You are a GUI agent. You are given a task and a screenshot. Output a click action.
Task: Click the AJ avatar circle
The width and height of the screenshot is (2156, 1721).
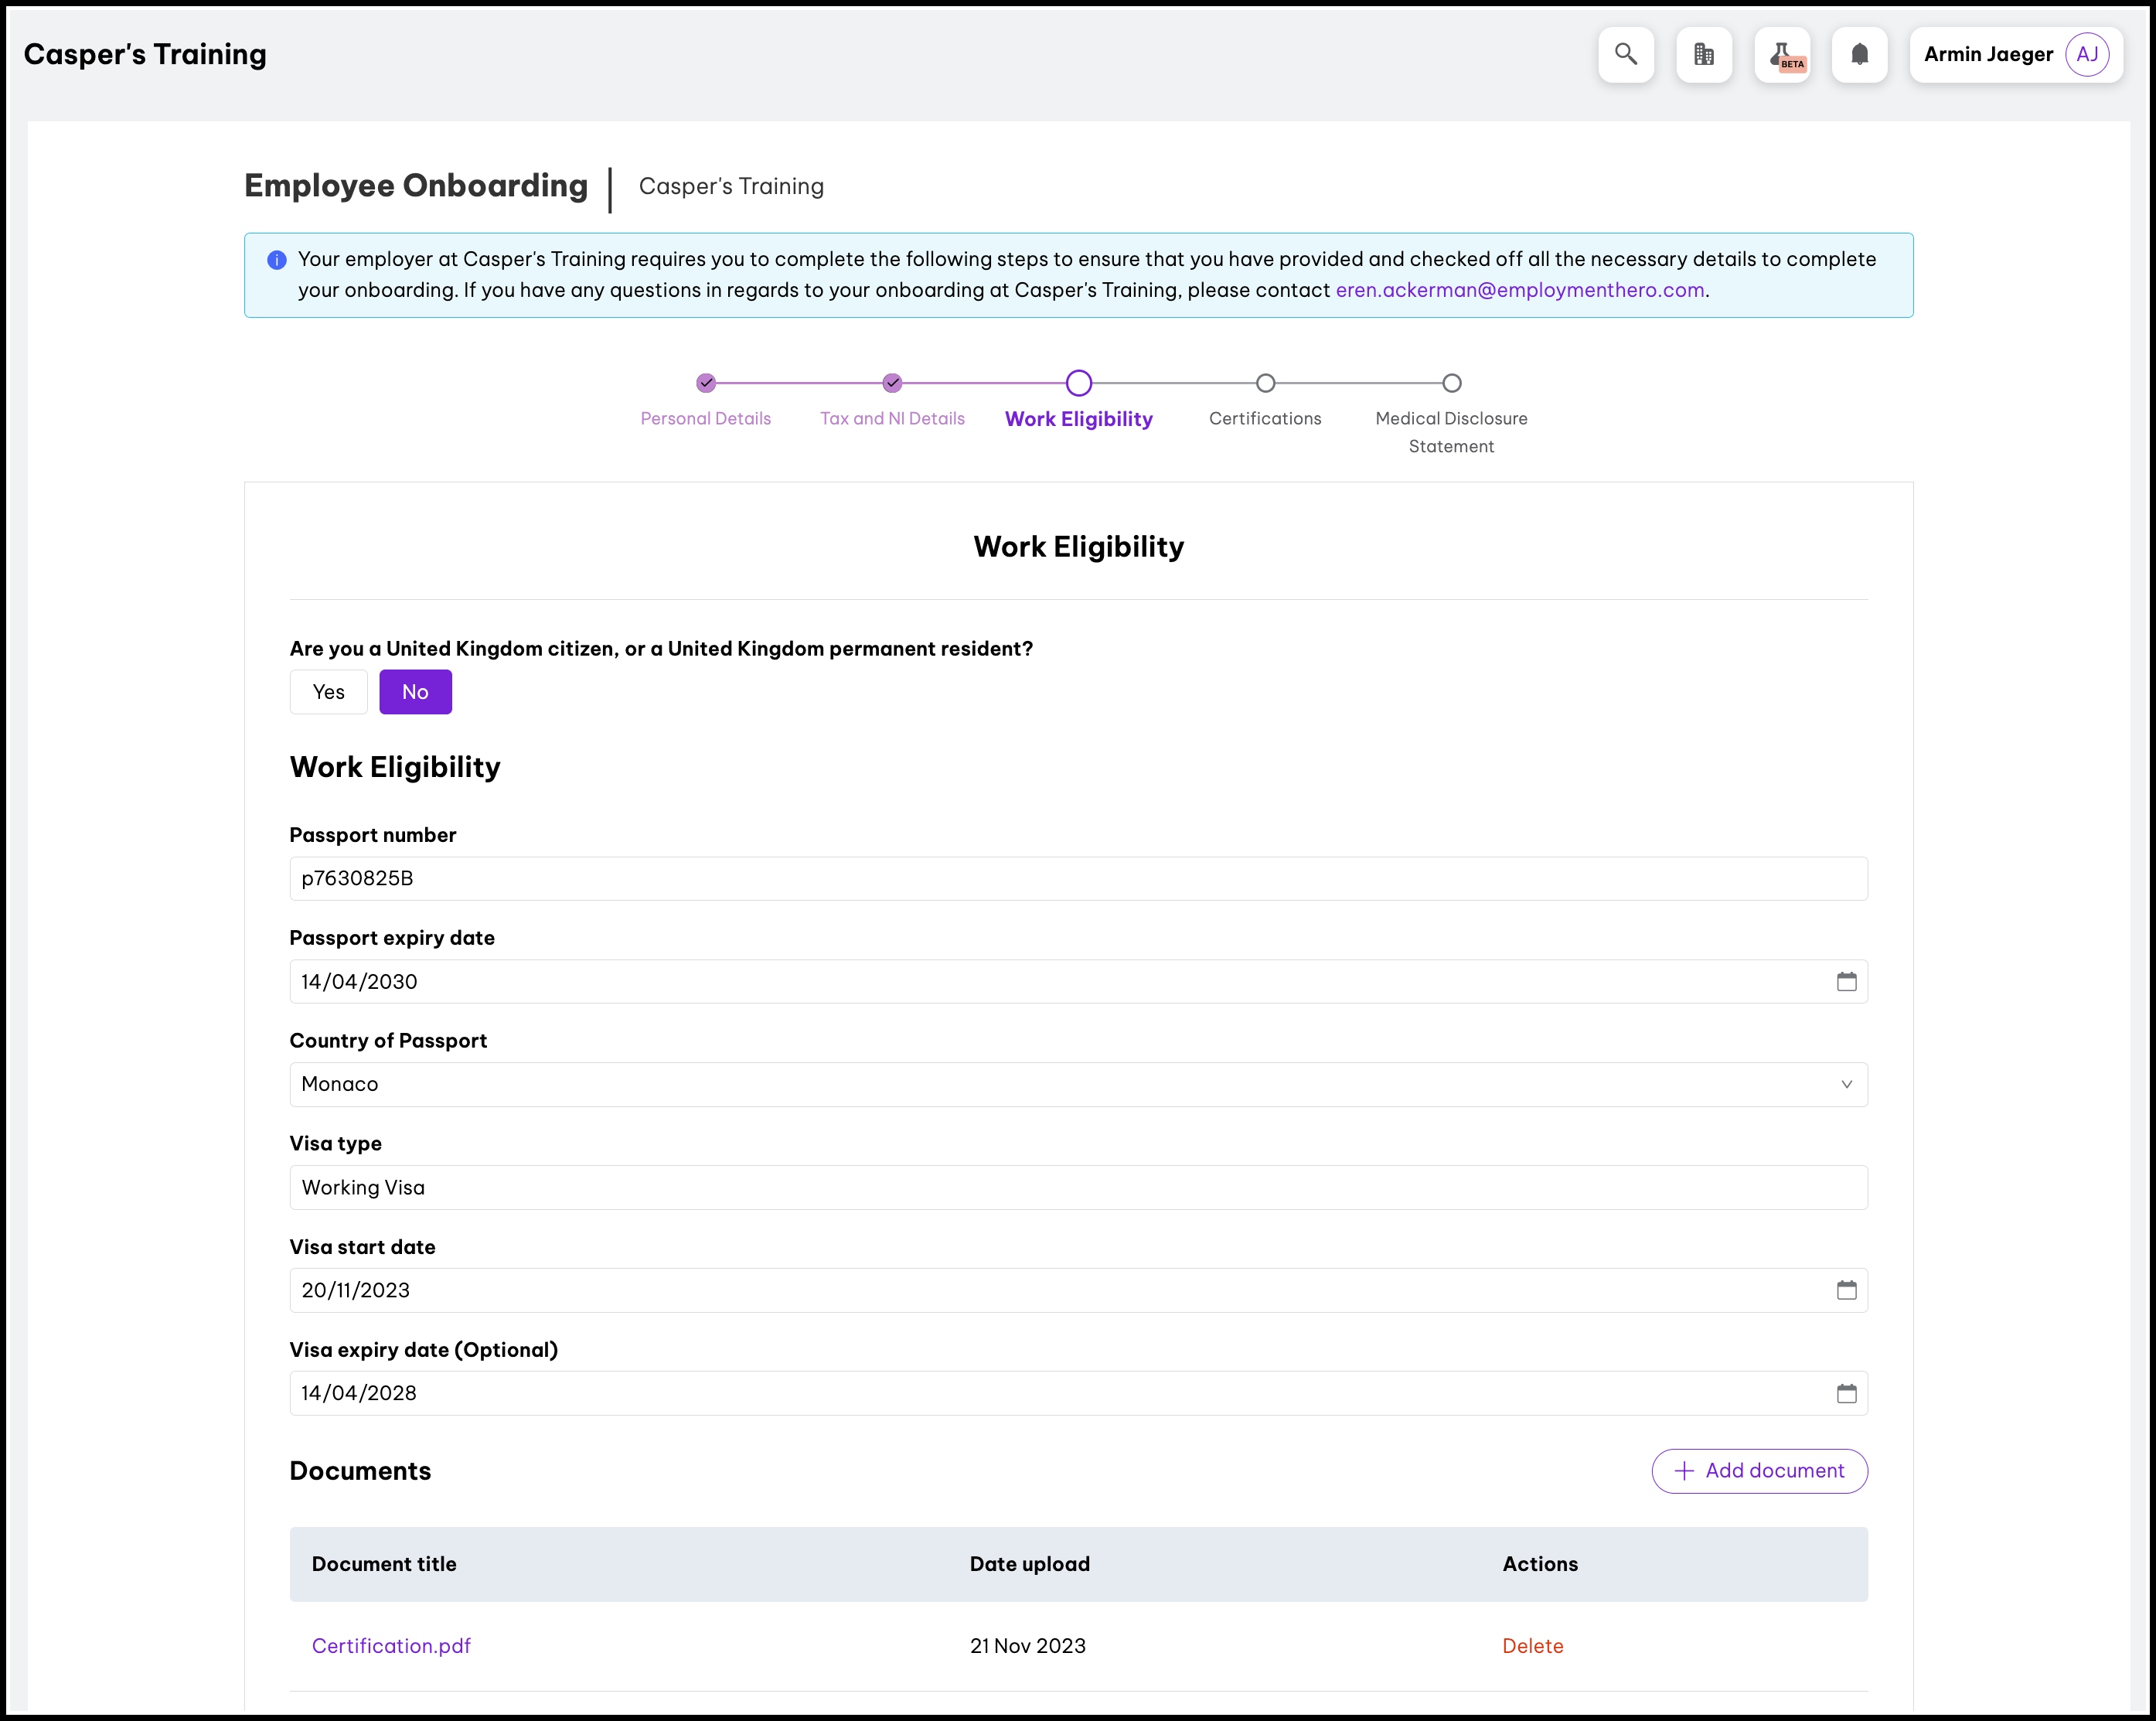click(x=2086, y=54)
